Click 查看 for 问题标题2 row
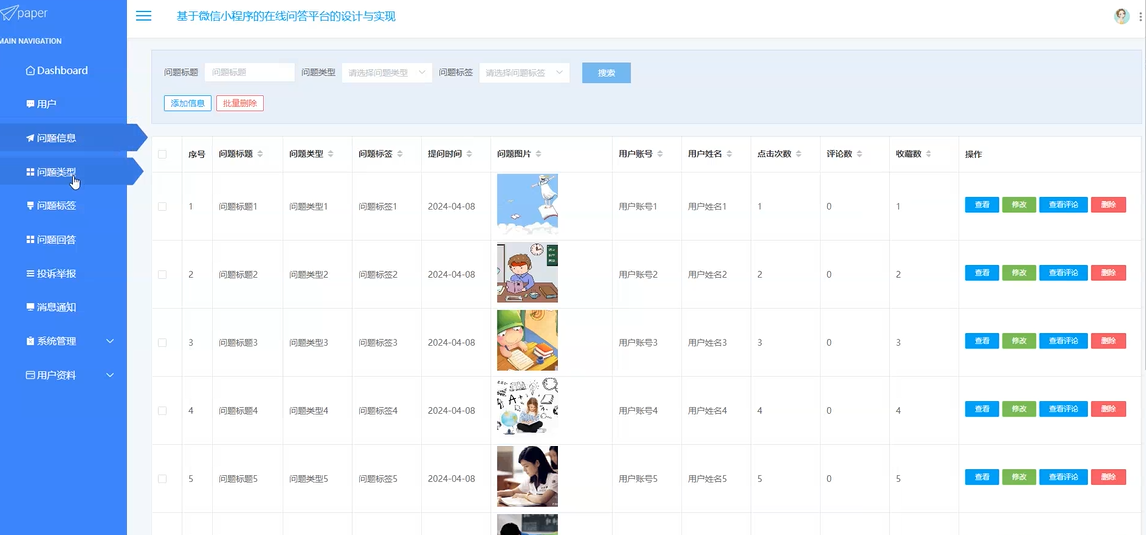Screen dimensions: 1146x535 pyautogui.click(x=982, y=273)
